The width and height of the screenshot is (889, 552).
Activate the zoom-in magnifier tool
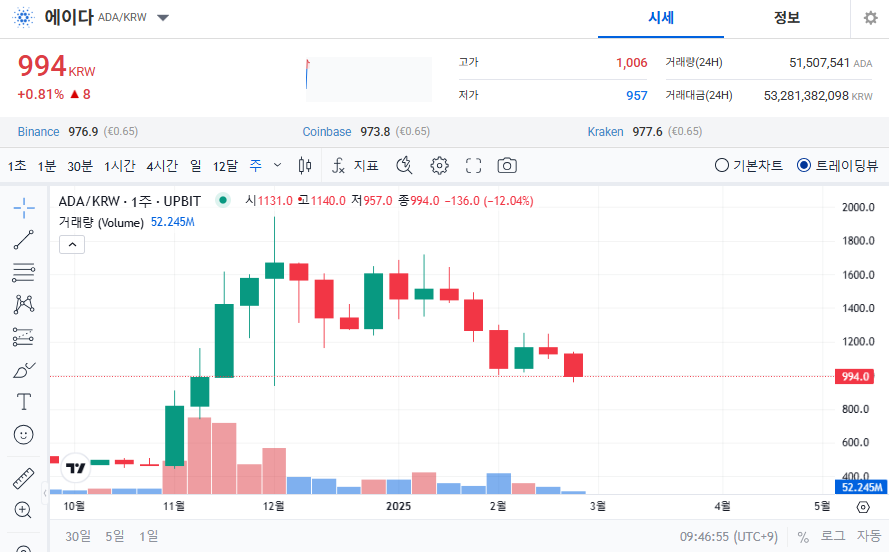(24, 510)
